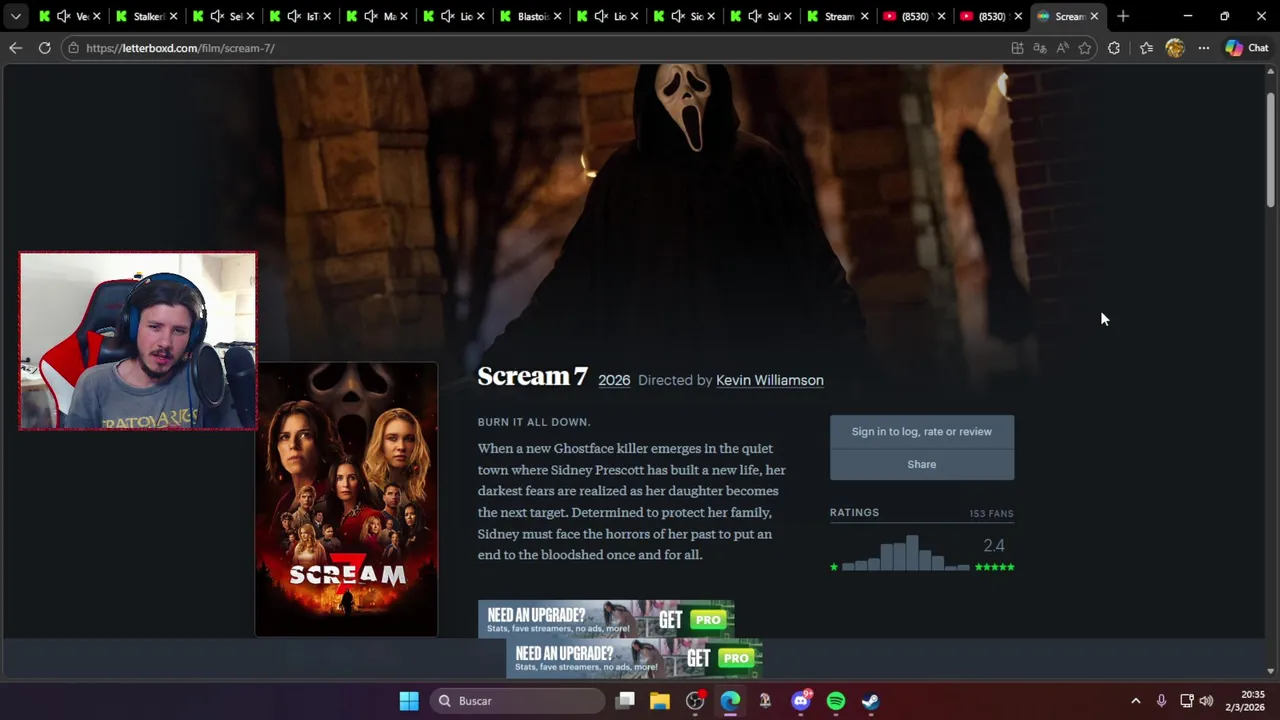Add this page to favorites star
1280x720 pixels.
(x=1085, y=48)
